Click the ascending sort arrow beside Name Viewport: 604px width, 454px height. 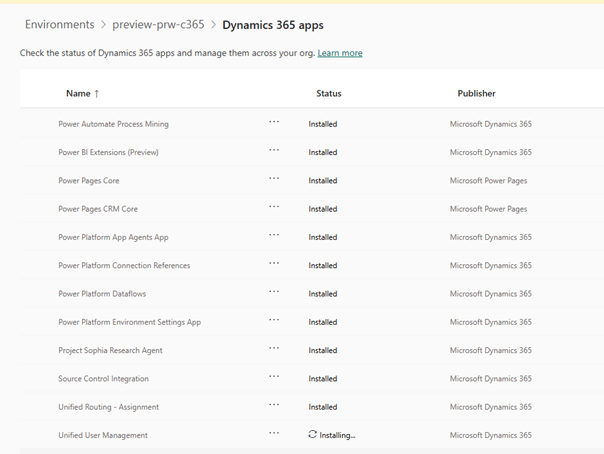tap(97, 94)
